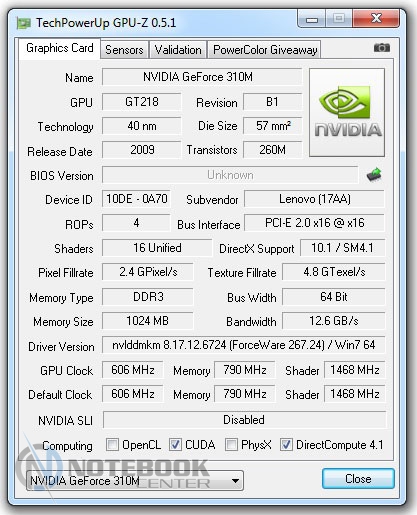Viewport: 417px width, 515px height.
Task: Minimize the GPU-Z window
Action: 312,19
